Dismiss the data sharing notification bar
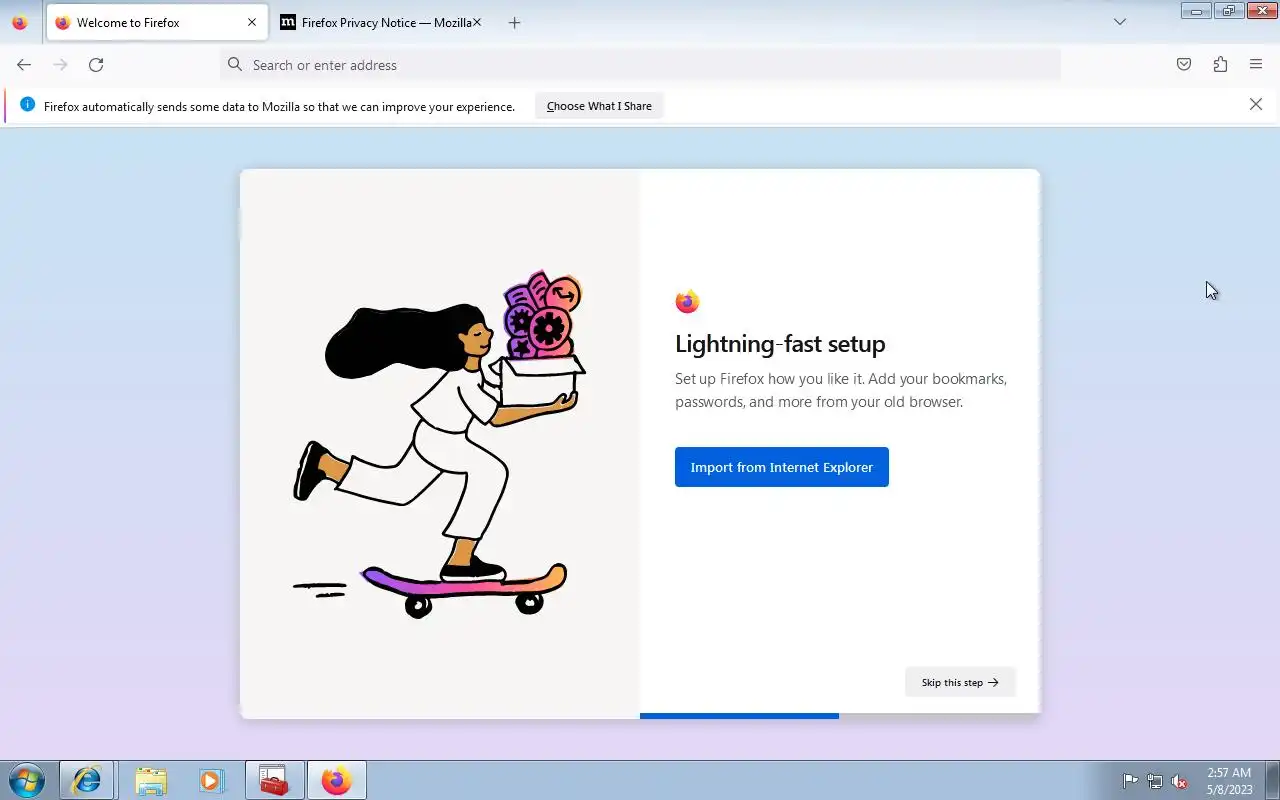Screen dimensions: 1280x800 point(1256,104)
